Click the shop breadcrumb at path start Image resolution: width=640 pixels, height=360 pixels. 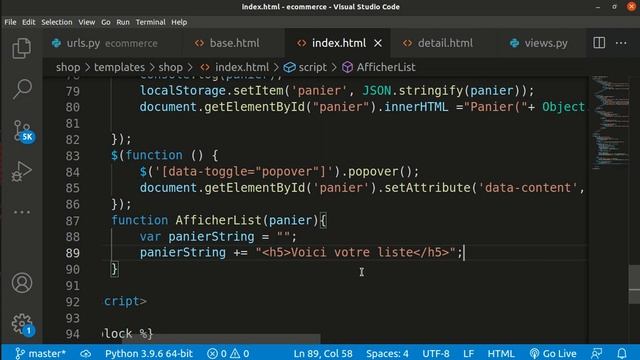click(68, 67)
